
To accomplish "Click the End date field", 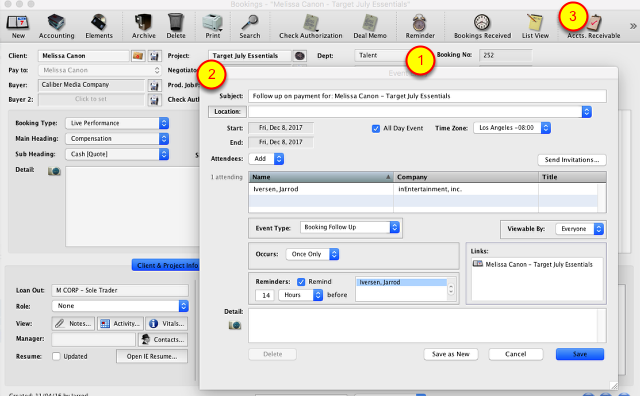I will tap(281, 142).
